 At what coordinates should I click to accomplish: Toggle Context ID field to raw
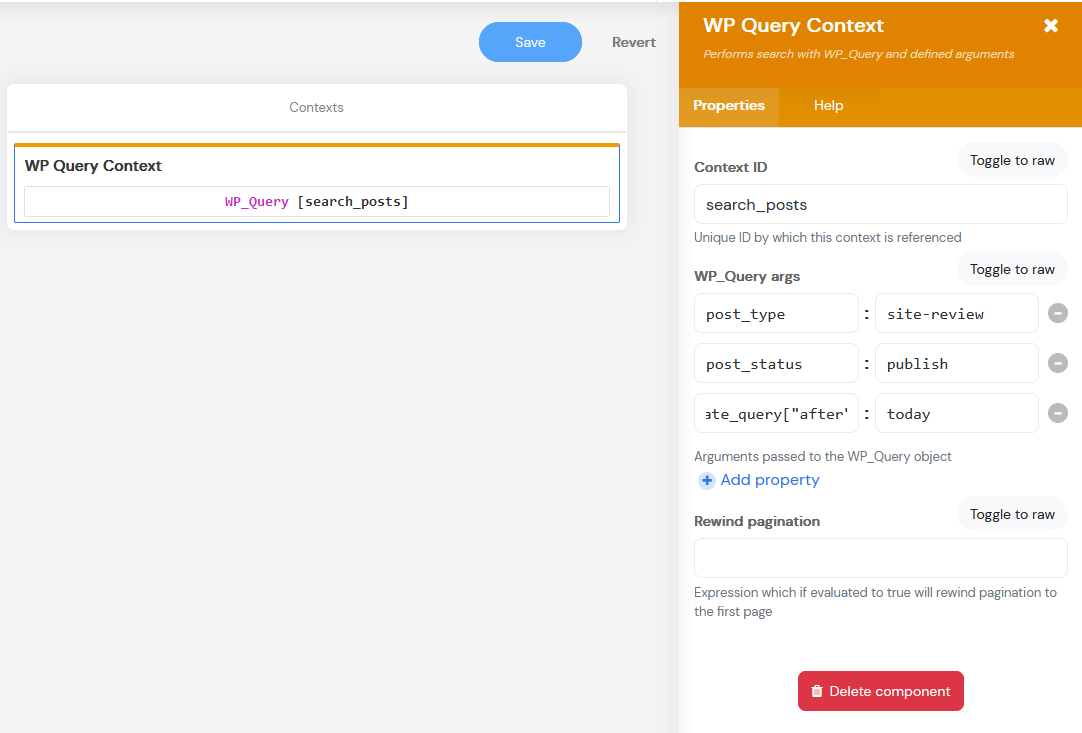(x=1012, y=161)
